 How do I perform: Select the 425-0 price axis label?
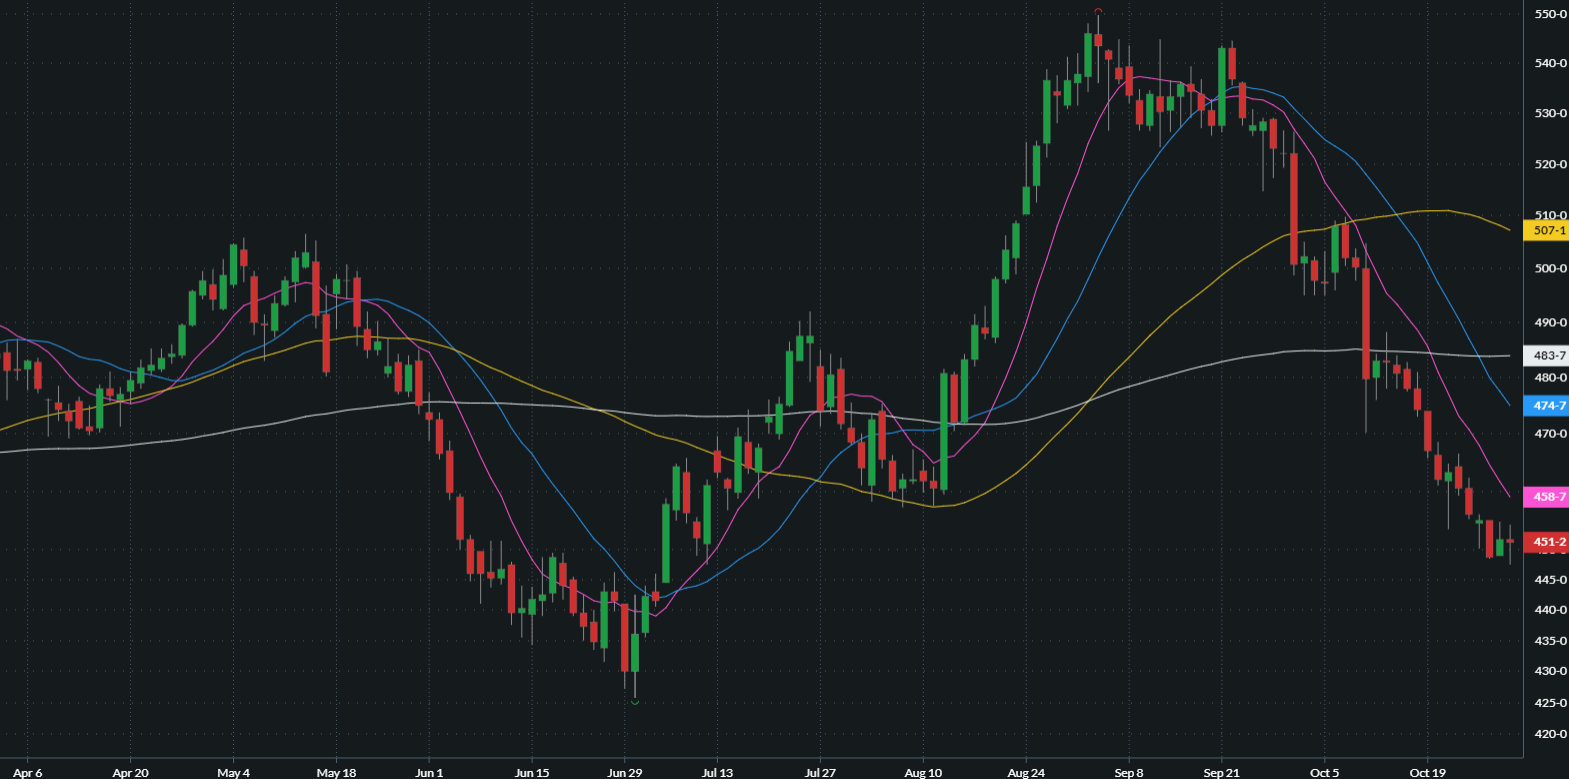[x=1550, y=703]
